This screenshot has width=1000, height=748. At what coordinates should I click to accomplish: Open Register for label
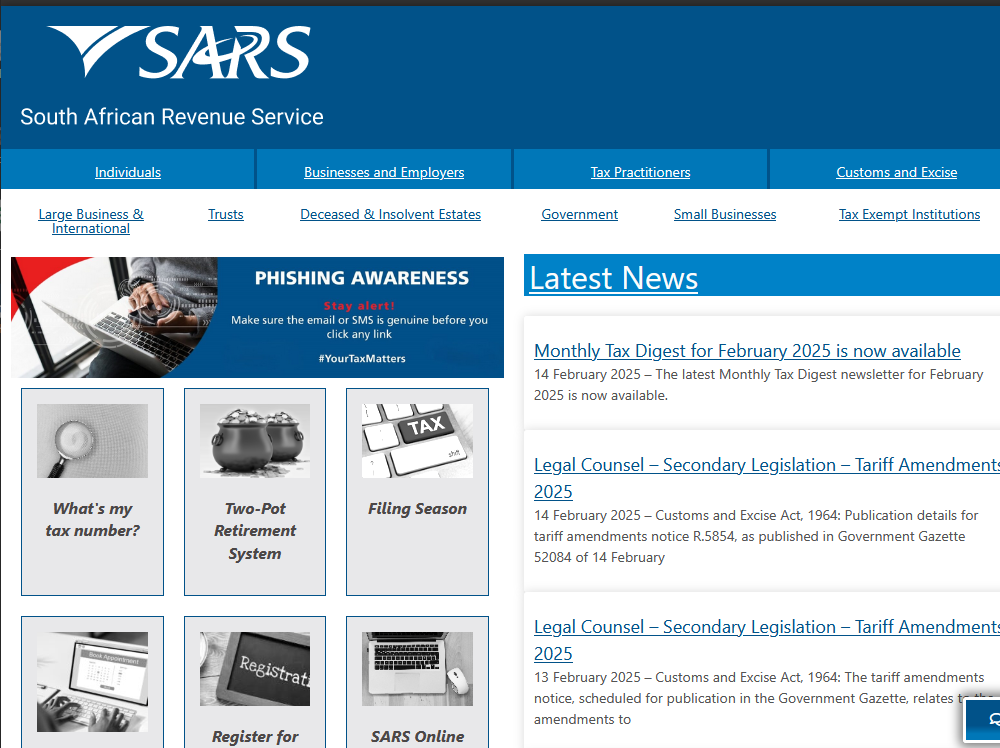click(255, 737)
